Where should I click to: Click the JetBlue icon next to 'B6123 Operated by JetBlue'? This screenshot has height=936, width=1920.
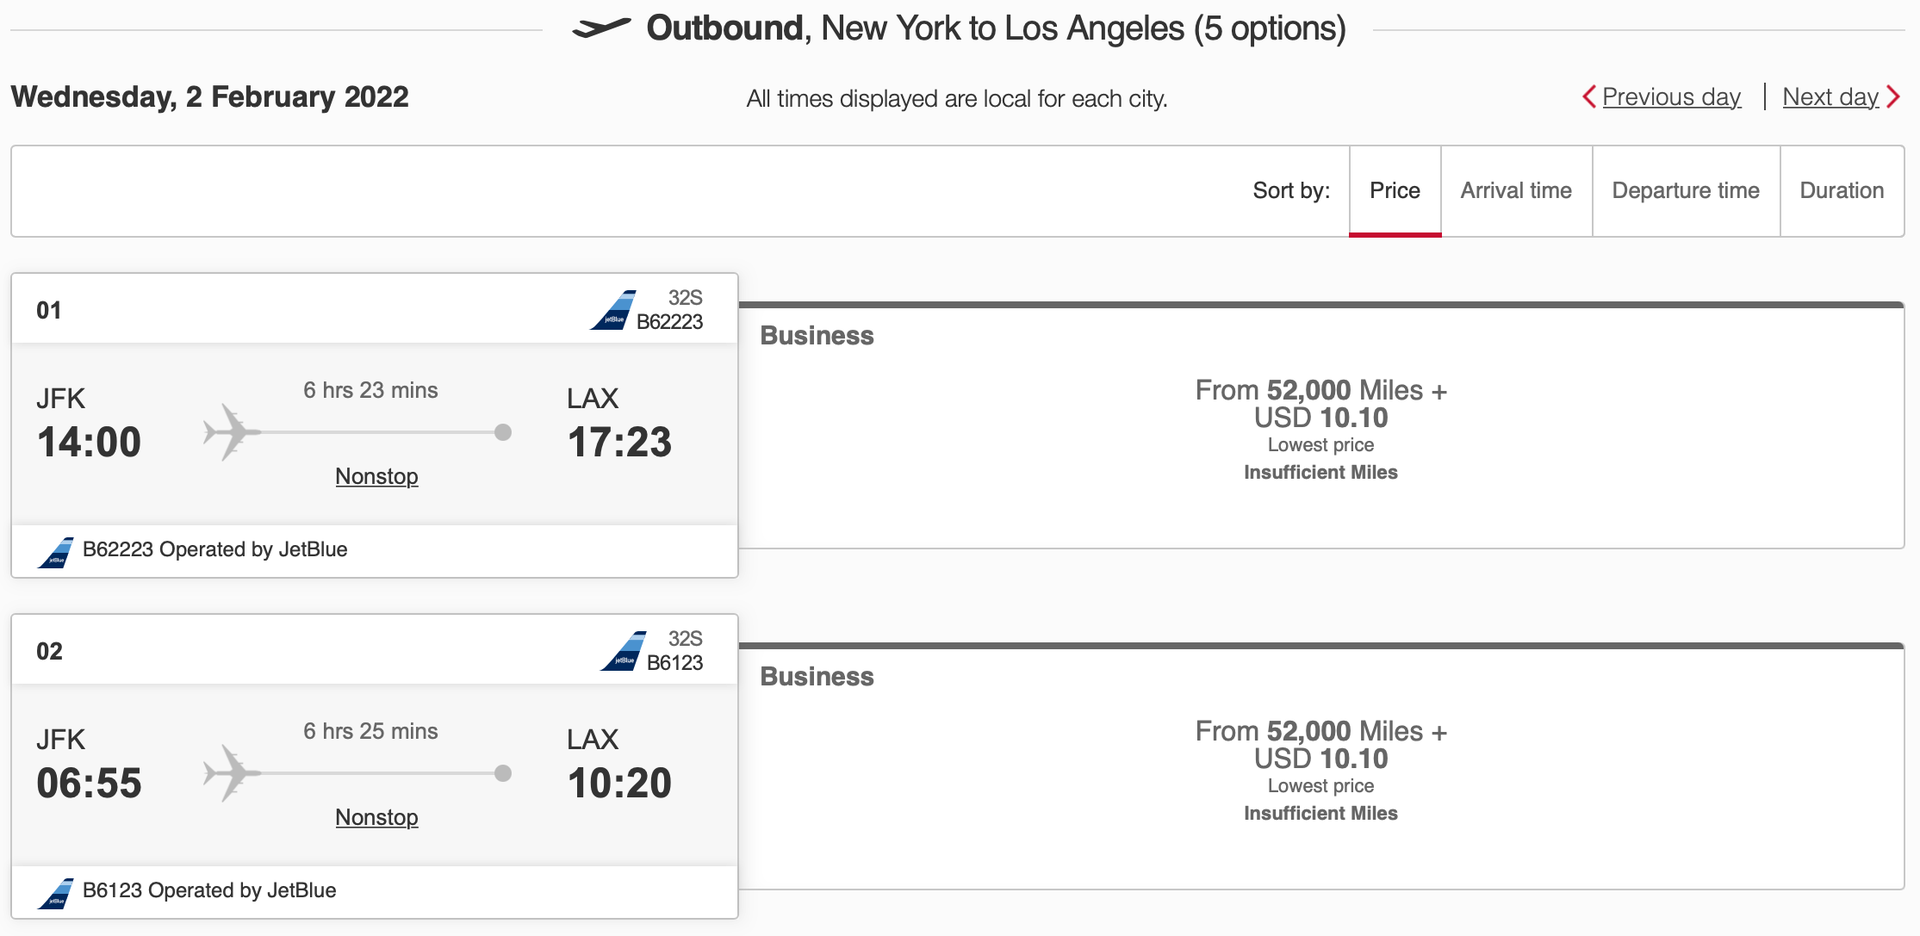pos(57,891)
